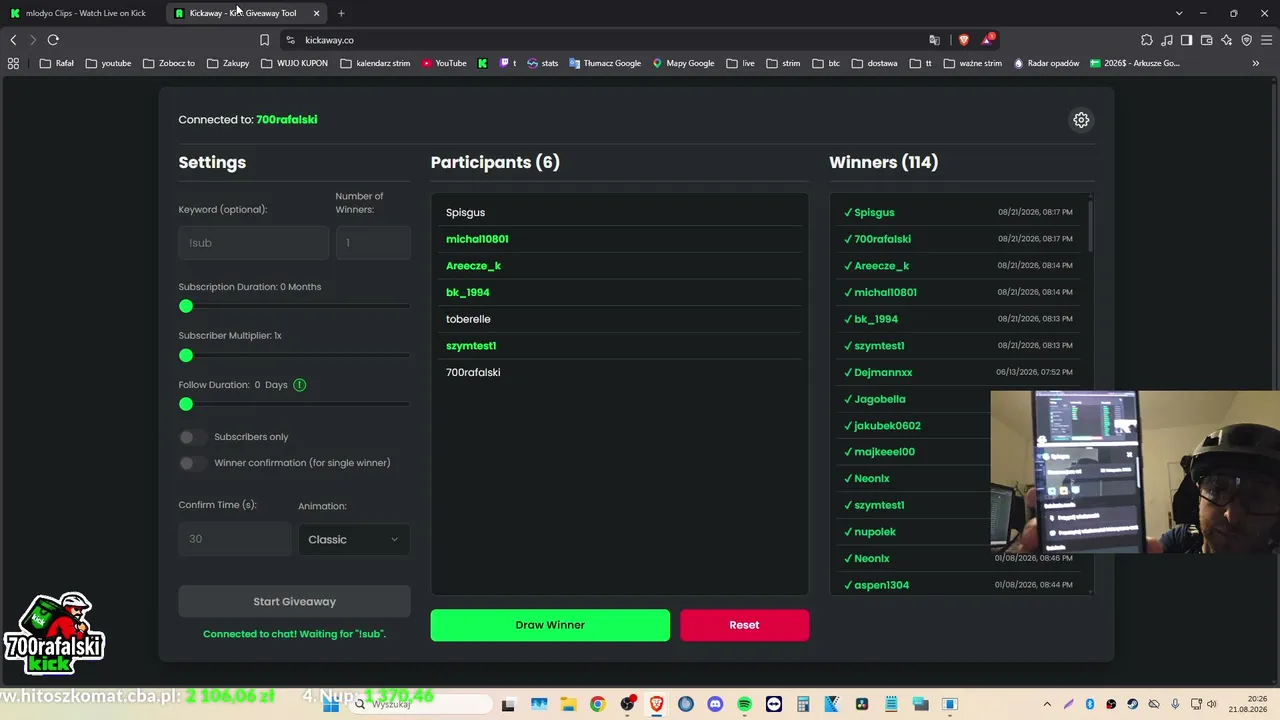
Task: Open the Brave Shields lion icon
Action: [964, 40]
